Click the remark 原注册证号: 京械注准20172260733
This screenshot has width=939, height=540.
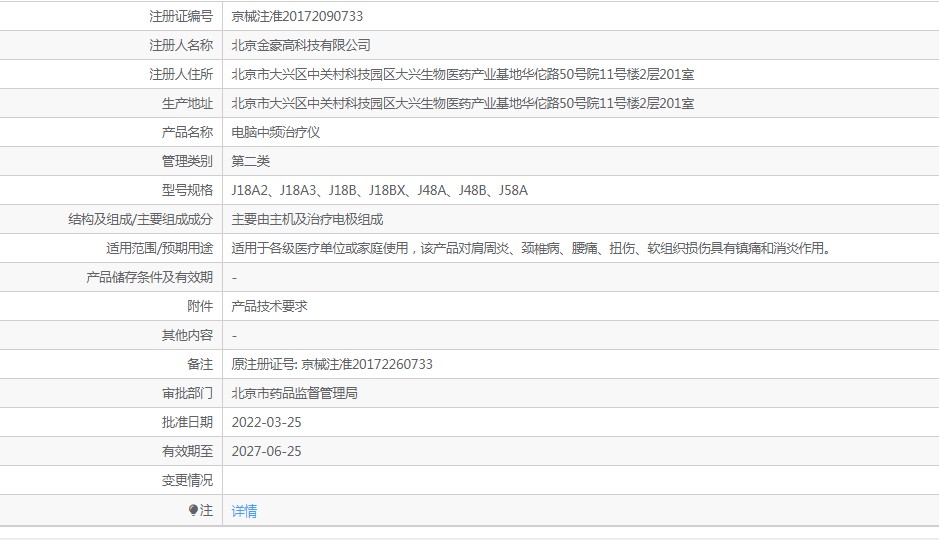[x=332, y=364]
